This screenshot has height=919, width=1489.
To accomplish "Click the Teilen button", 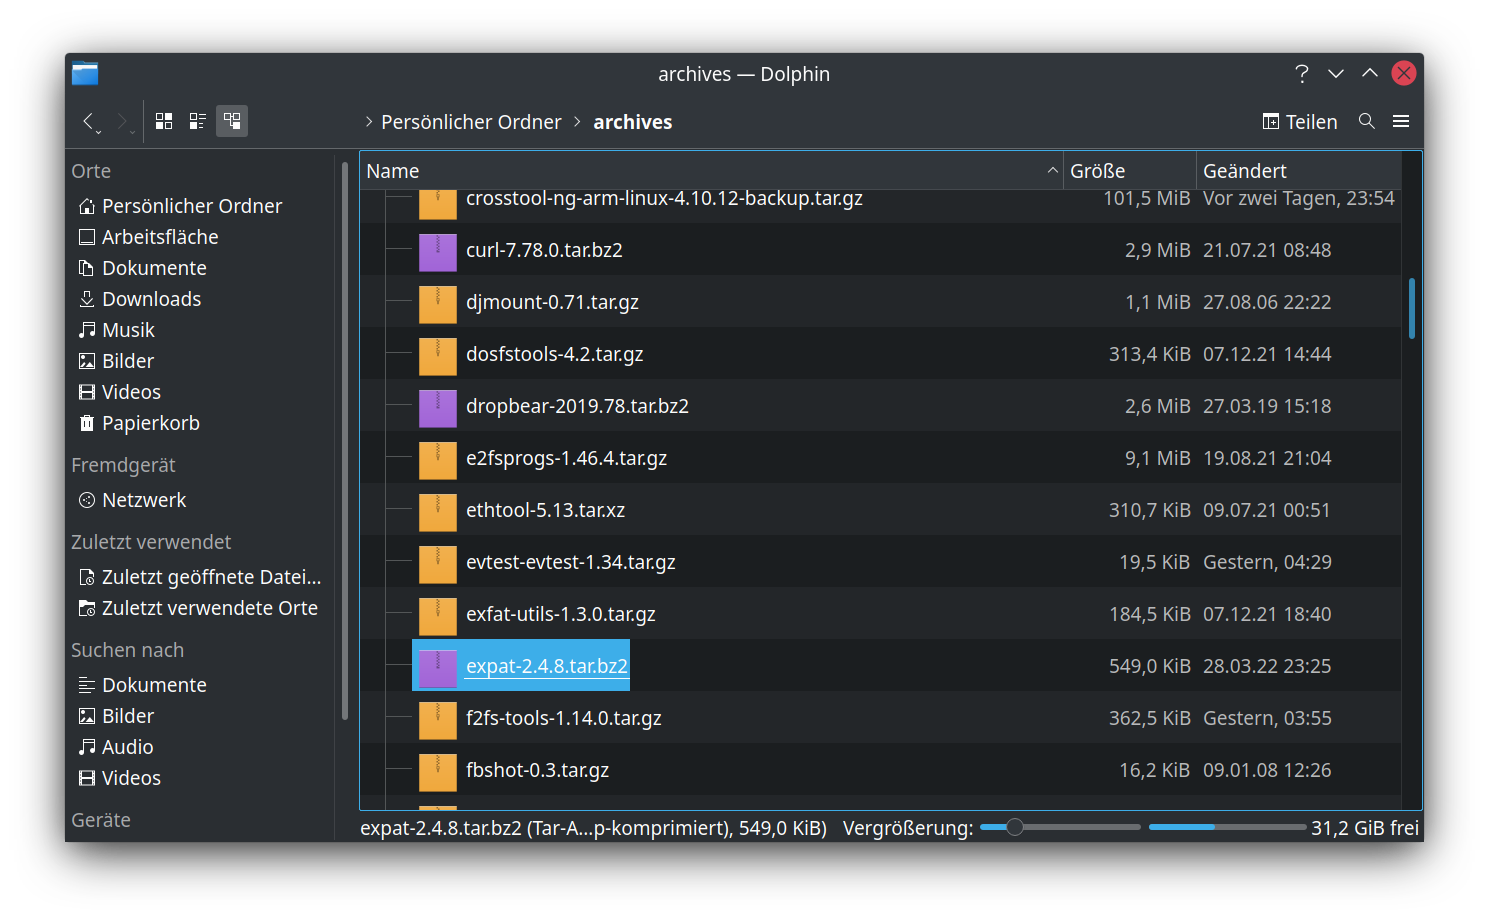I will pyautogui.click(x=1300, y=122).
